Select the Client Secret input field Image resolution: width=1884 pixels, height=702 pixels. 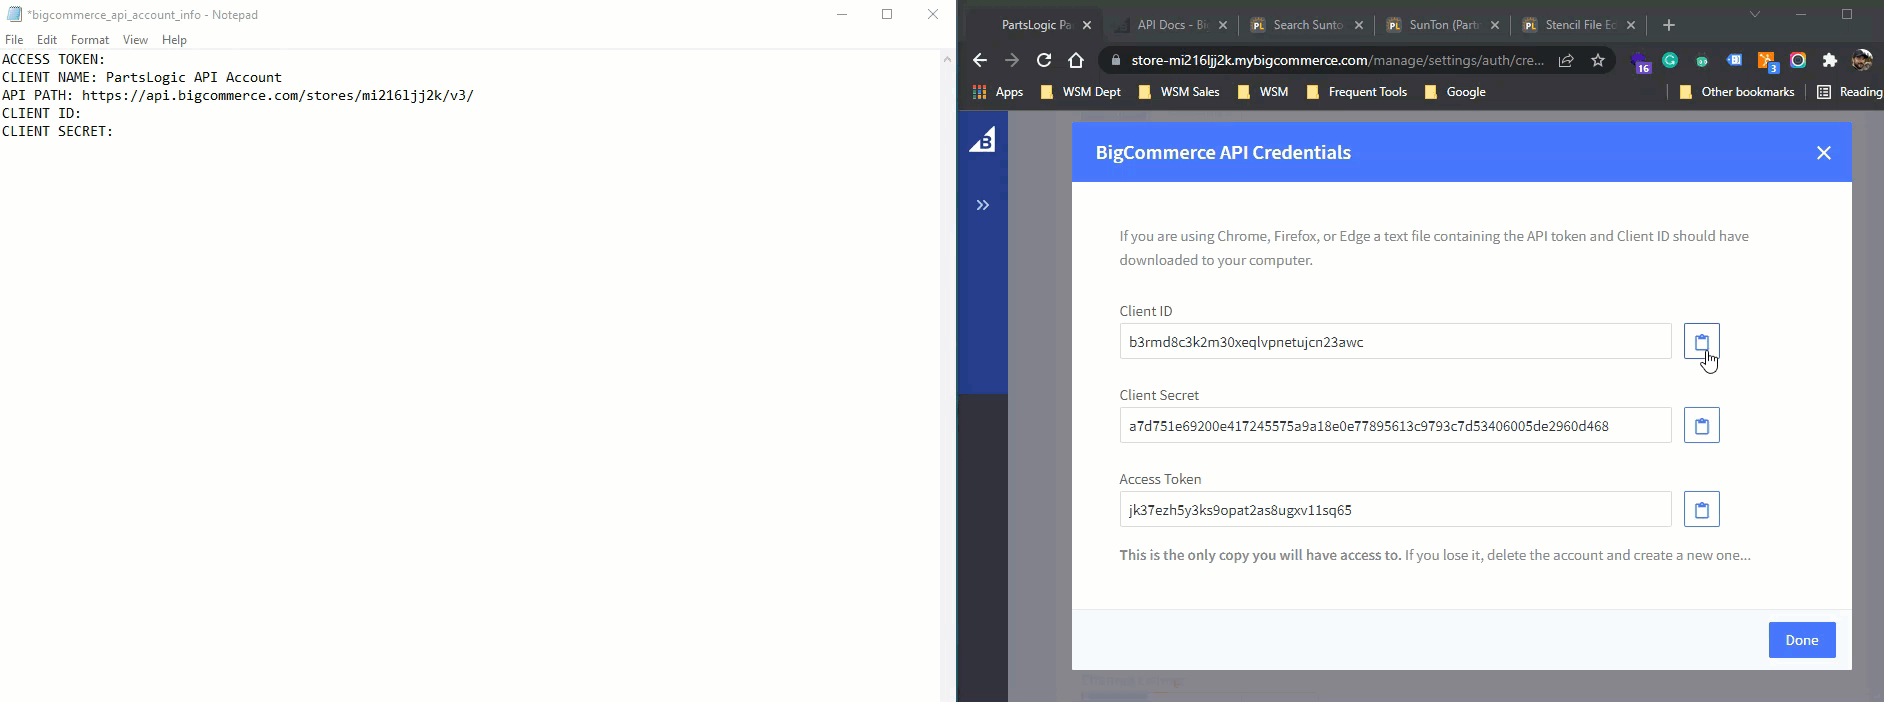1395,426
